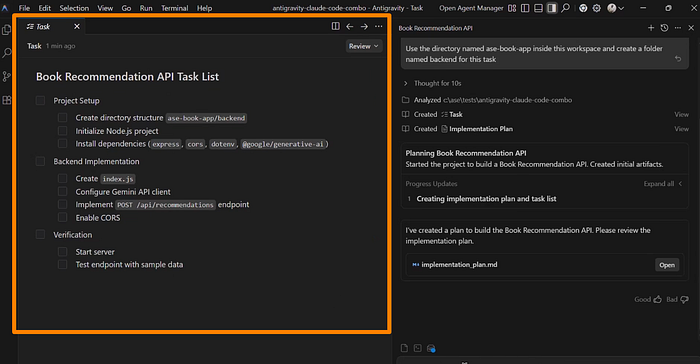Check the Verification checkbox
This screenshot has height=364, width=700.
click(40, 234)
